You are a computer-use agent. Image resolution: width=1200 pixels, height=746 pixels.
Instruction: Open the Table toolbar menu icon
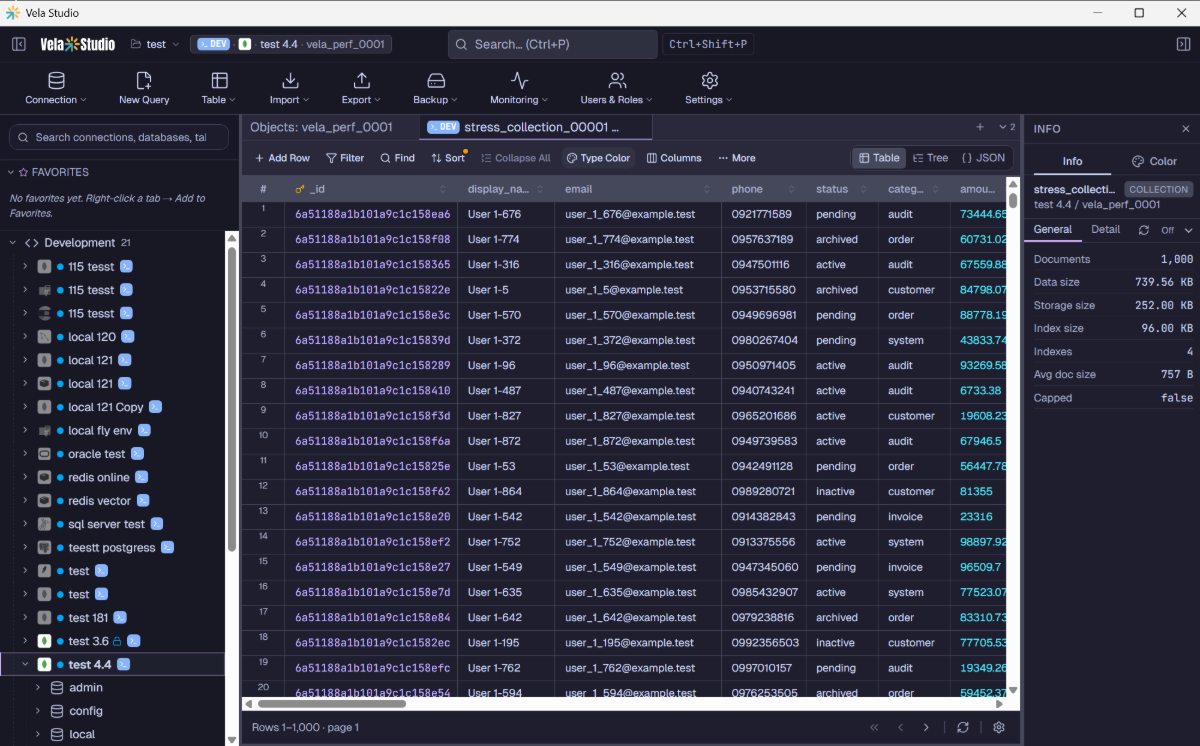pyautogui.click(x=219, y=80)
